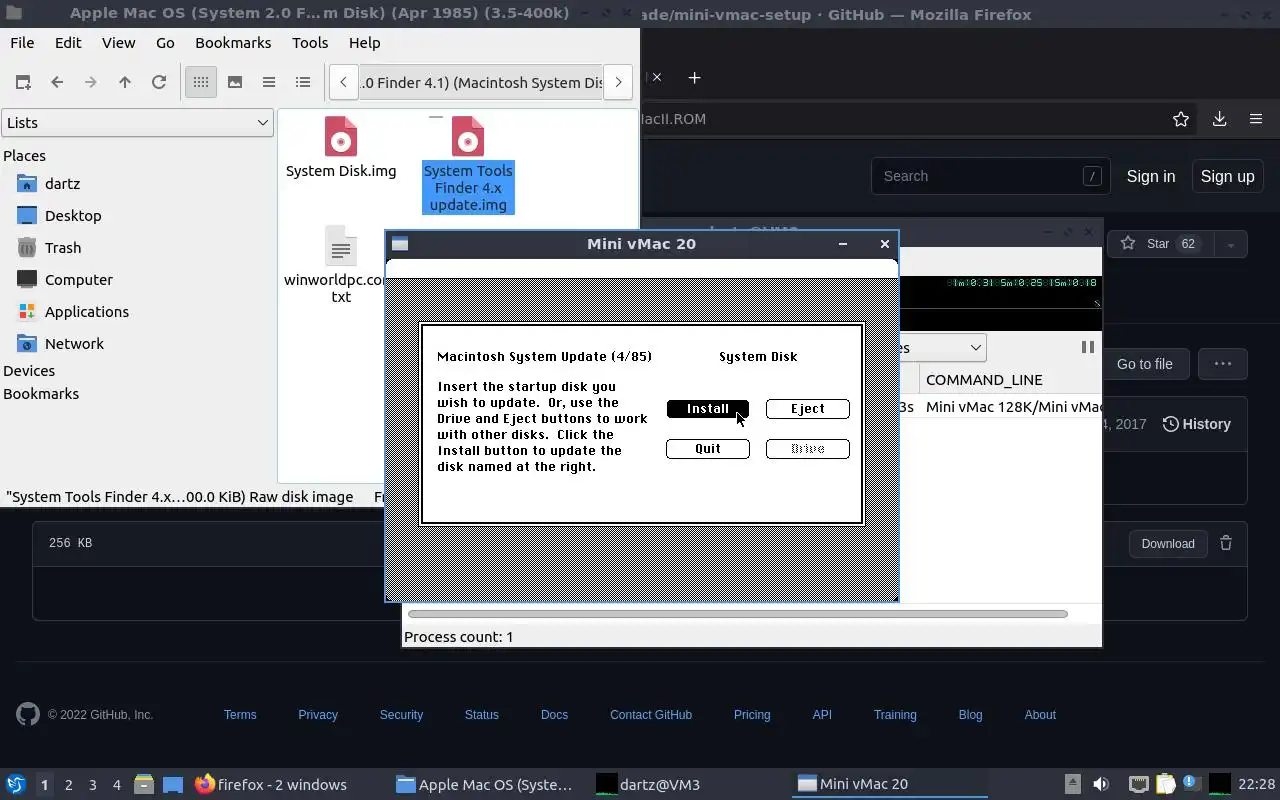The image size is (1280, 800).
Task: Click Install in Mini vMac dialog
Action: pyautogui.click(x=707, y=408)
